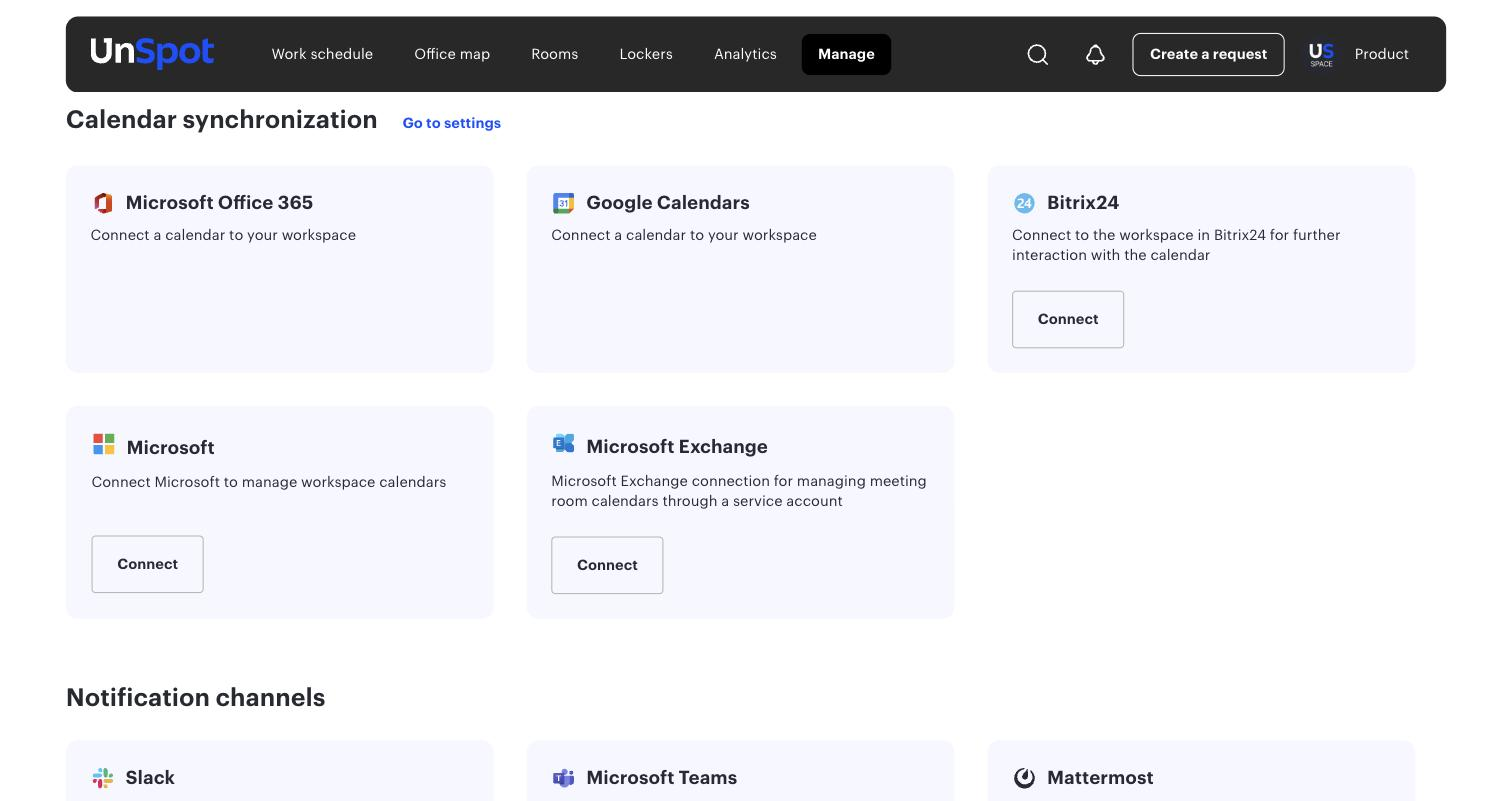Open the Product account label
The width and height of the screenshot is (1512, 801).
tap(1382, 54)
